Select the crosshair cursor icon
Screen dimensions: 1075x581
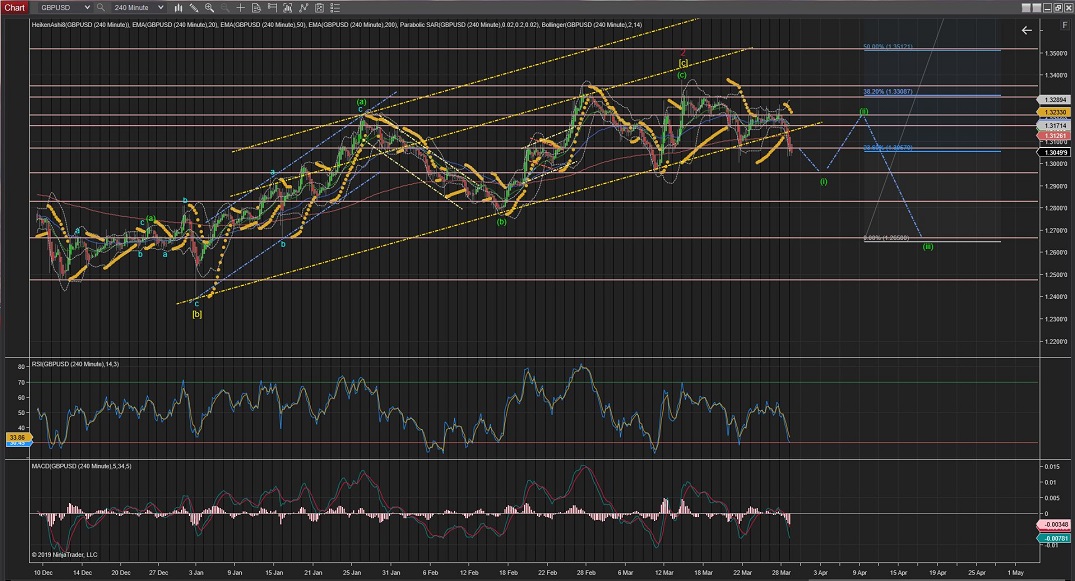[241, 8]
